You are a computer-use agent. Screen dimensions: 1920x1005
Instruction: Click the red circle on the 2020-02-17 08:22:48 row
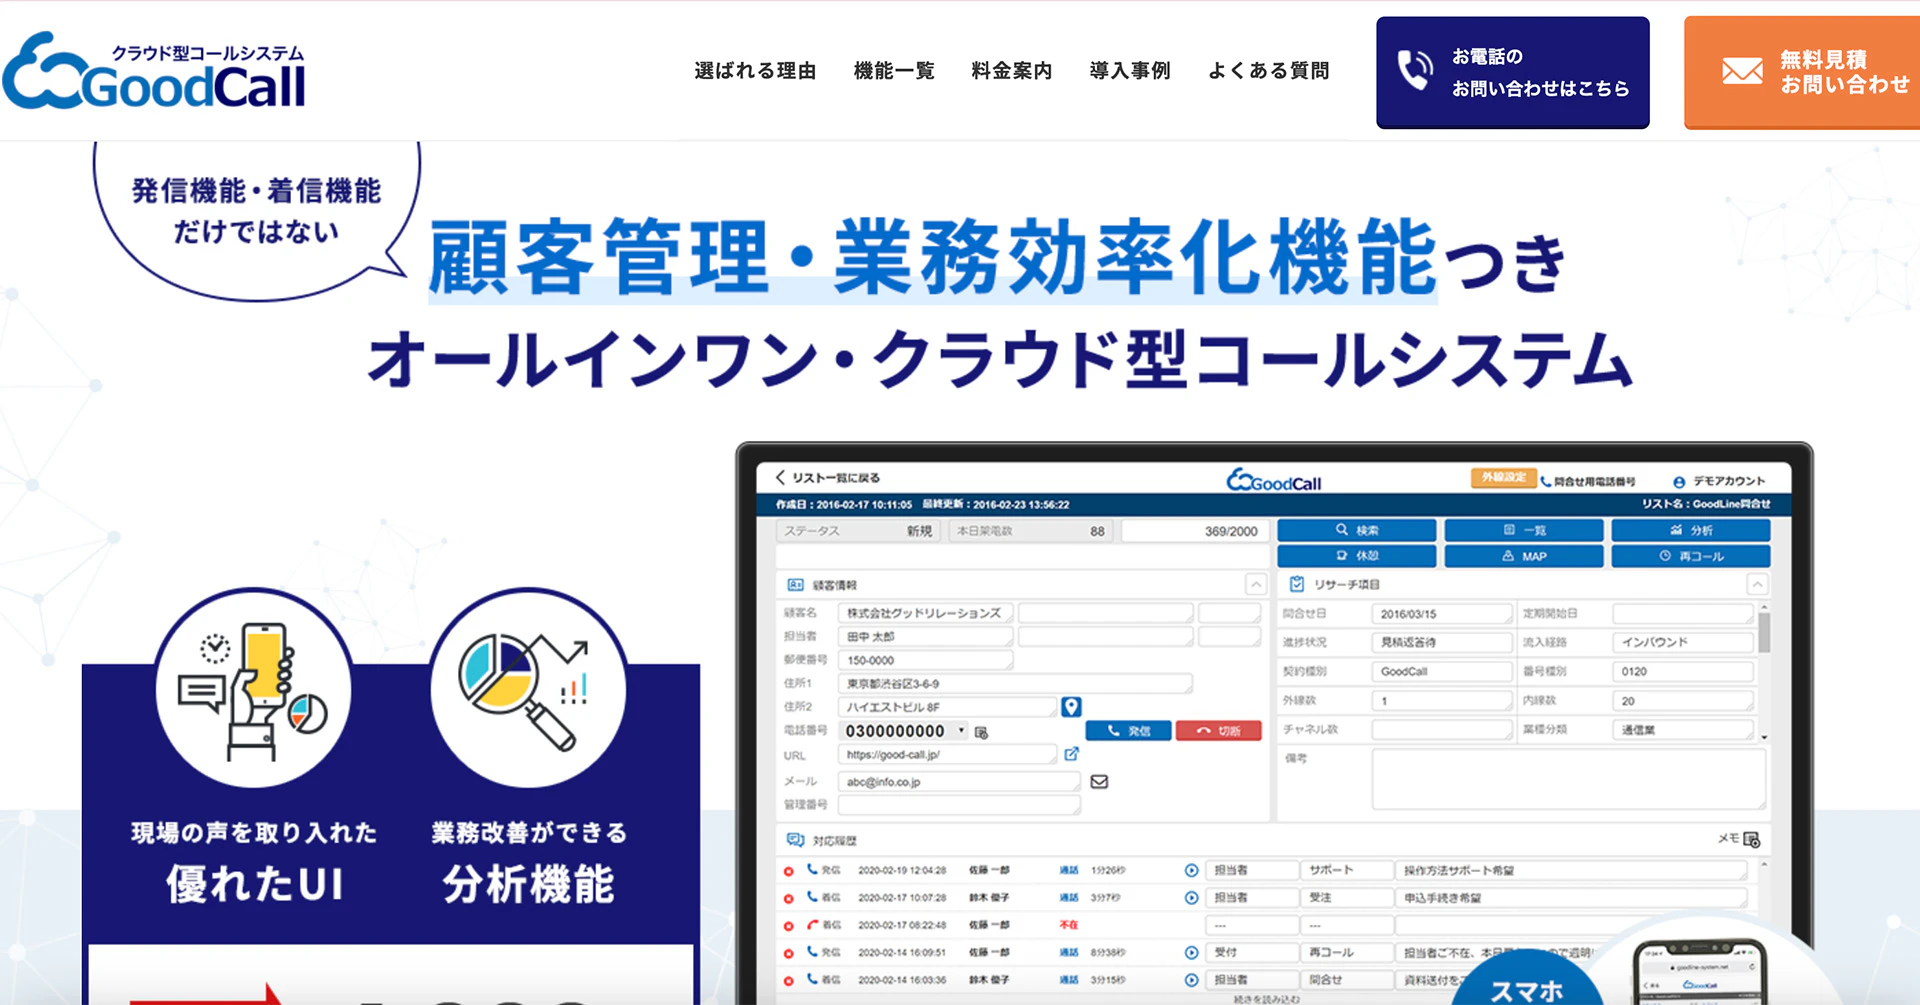tap(789, 926)
